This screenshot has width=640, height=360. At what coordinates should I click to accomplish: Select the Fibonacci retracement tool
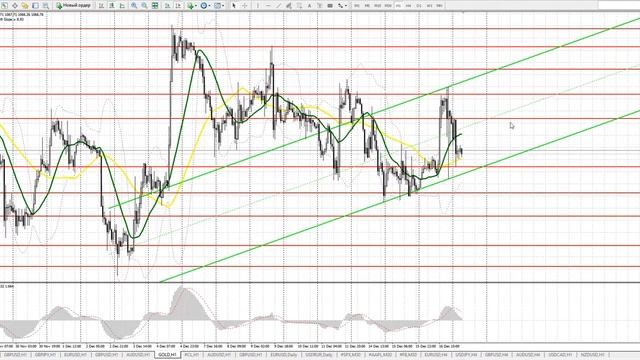tap(299, 6)
